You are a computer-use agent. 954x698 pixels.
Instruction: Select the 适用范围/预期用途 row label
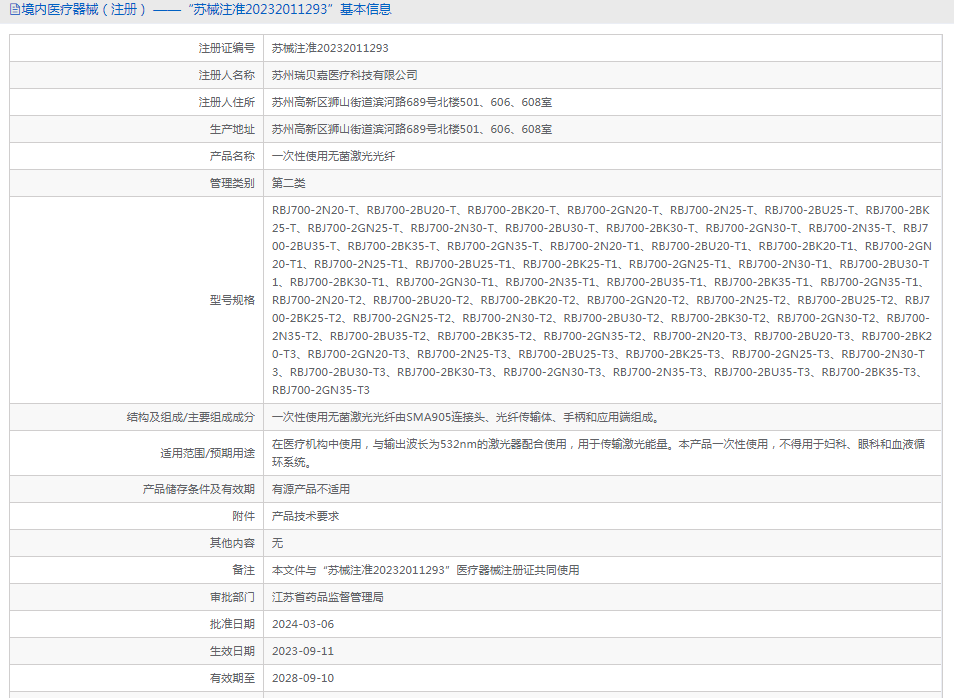click(207, 453)
